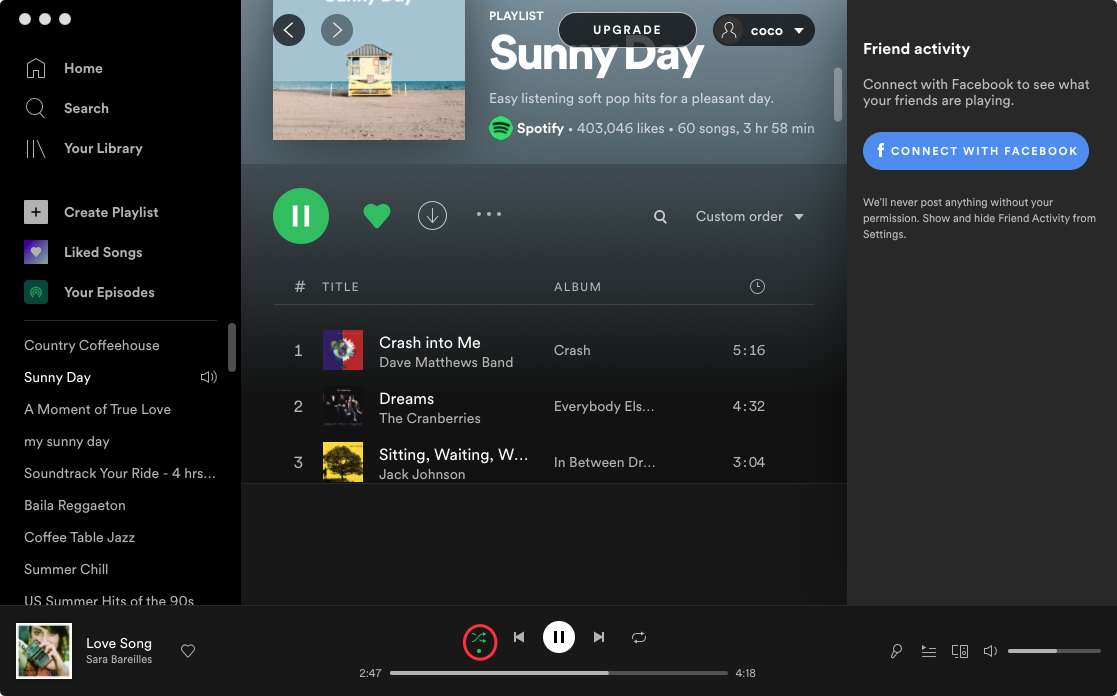Click the sidebar playlist list scrollbar

pos(232,348)
